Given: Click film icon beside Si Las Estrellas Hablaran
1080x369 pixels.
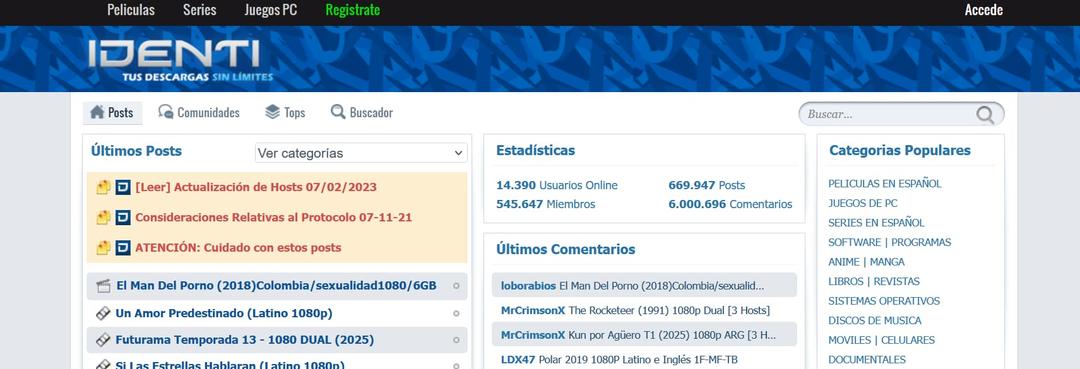Looking at the screenshot, I should tap(103, 365).
